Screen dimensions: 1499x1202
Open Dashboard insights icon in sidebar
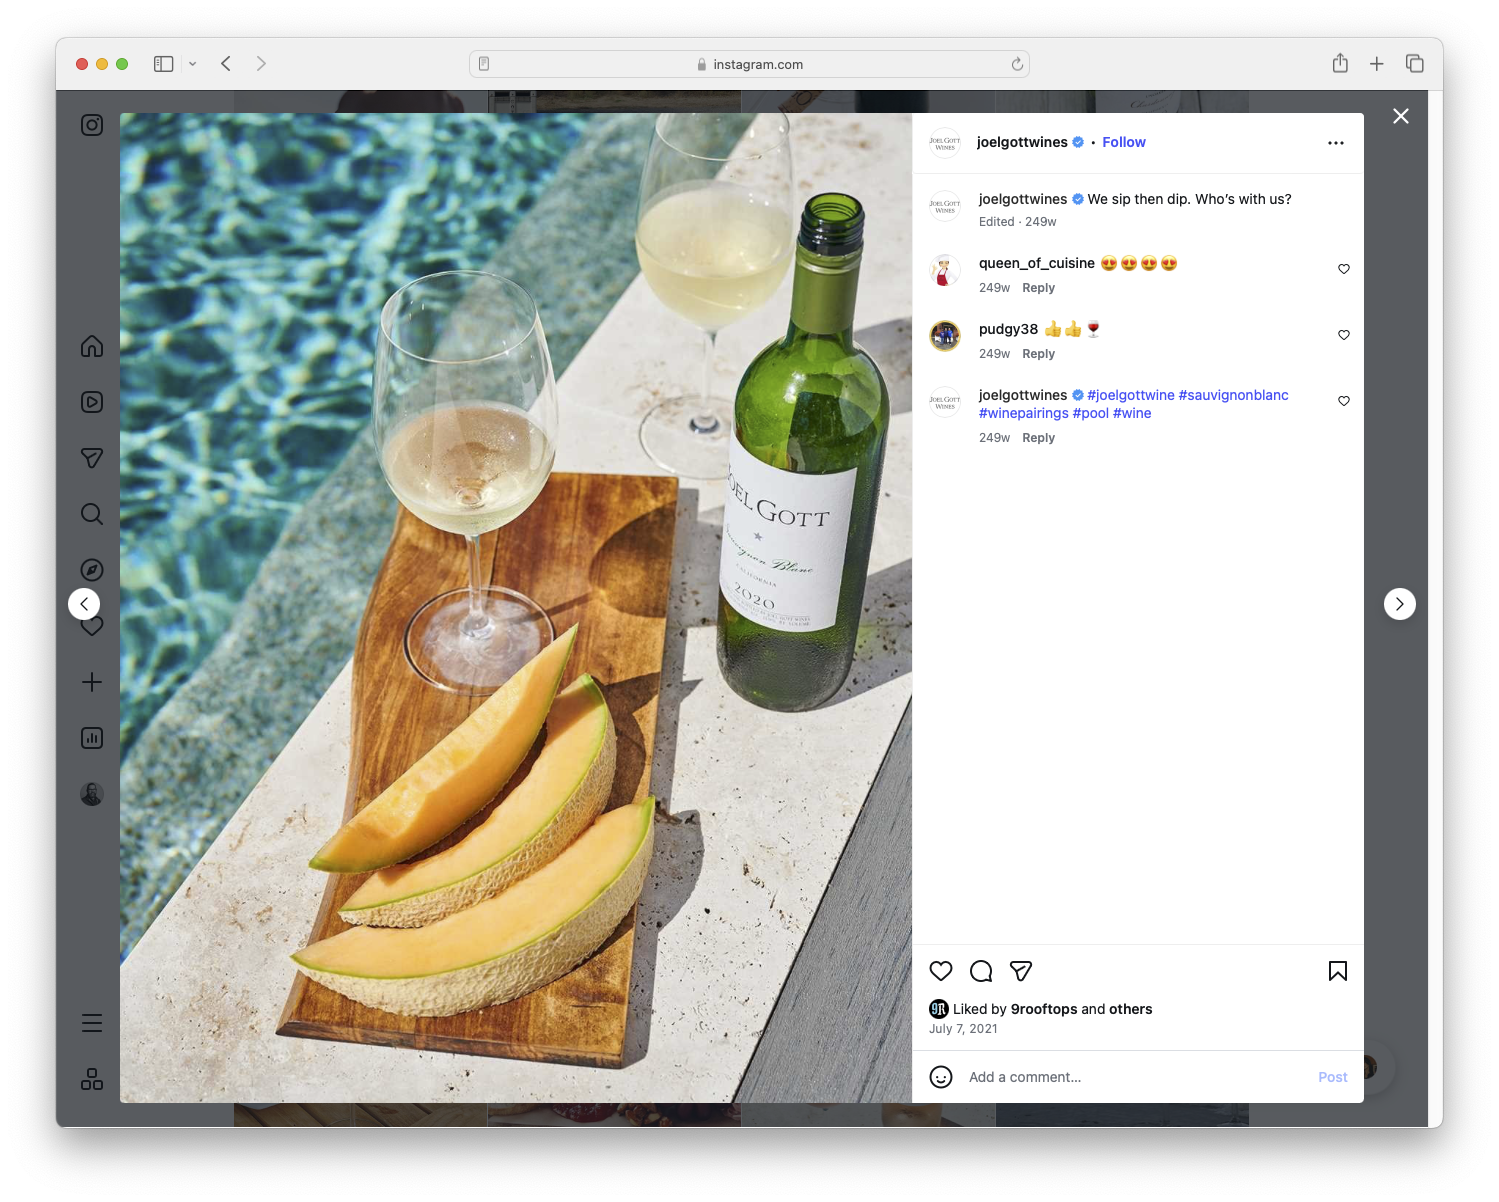pyautogui.click(x=92, y=738)
